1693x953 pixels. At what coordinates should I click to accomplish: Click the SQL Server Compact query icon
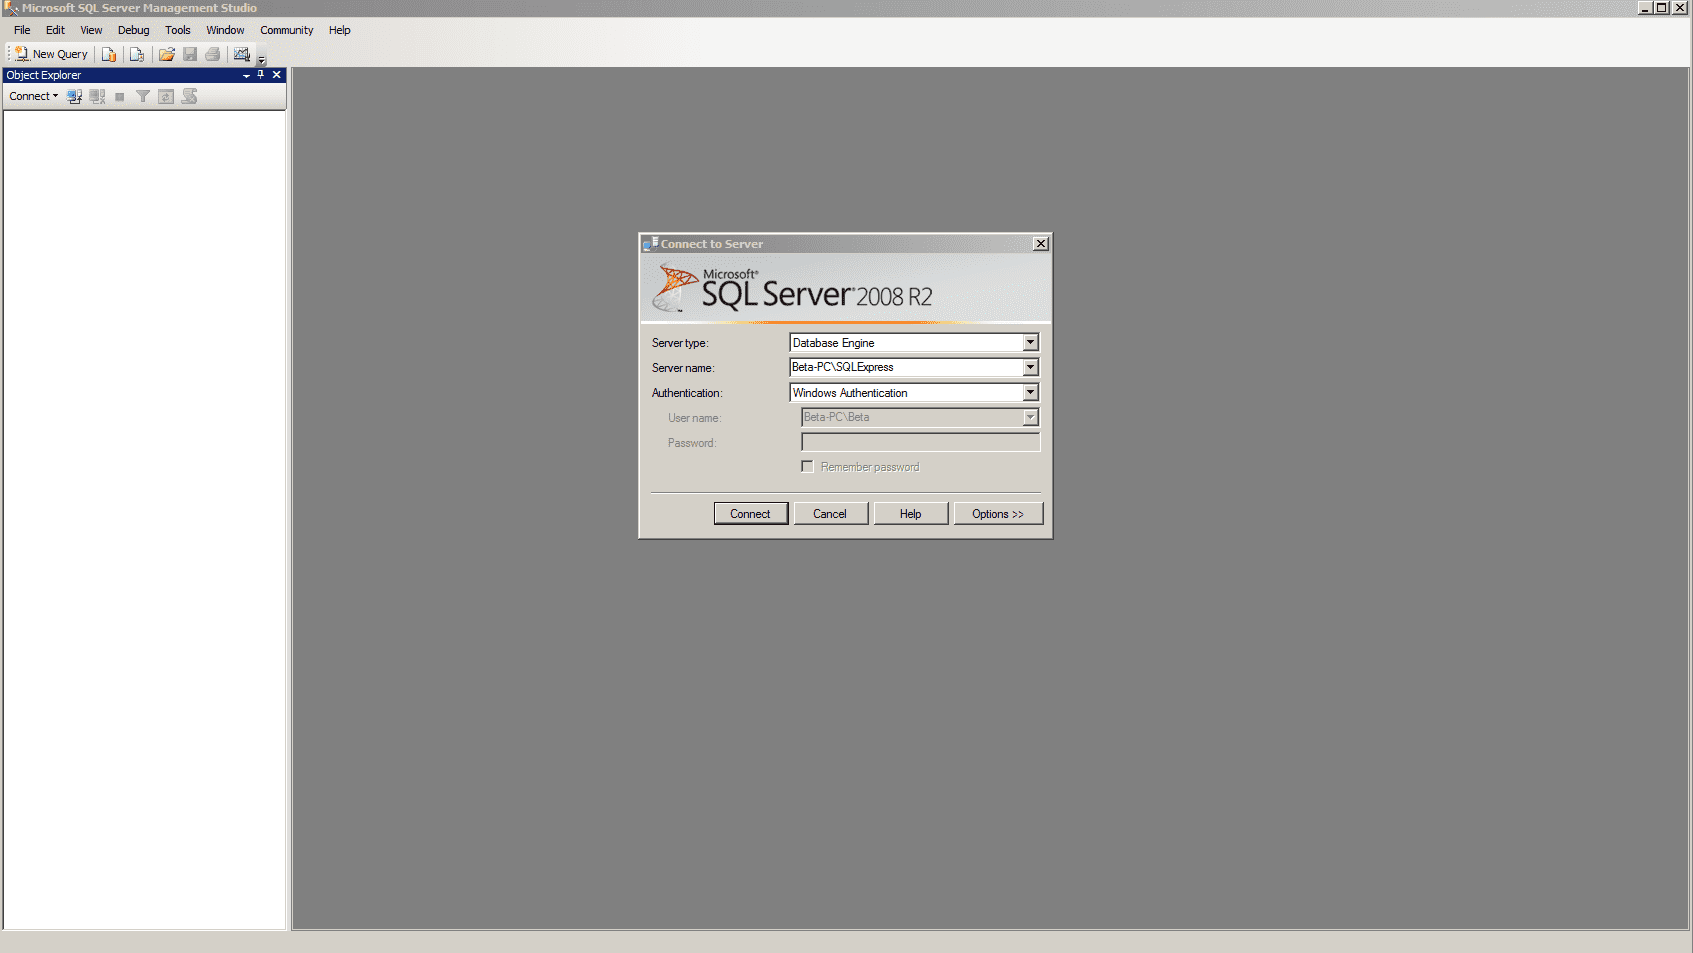(x=137, y=54)
